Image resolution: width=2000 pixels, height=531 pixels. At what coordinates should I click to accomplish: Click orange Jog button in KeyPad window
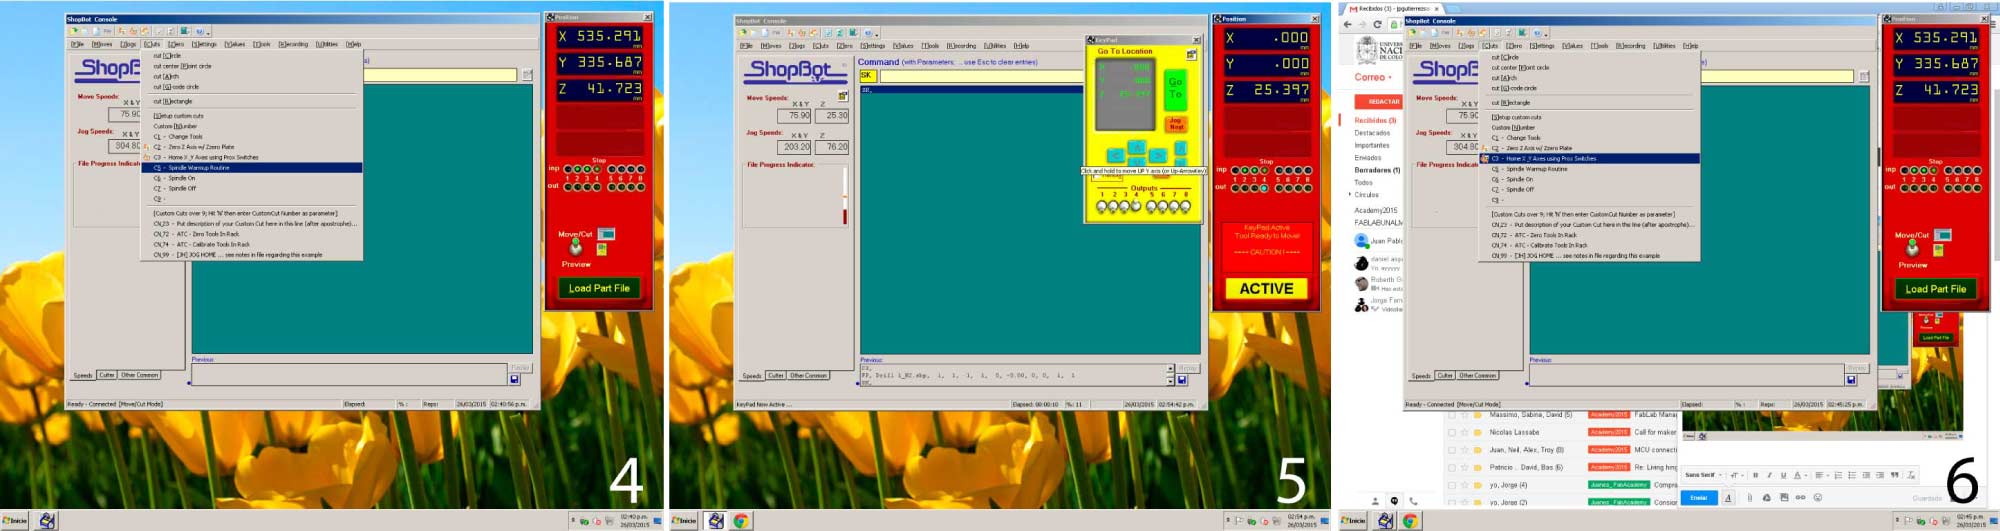(x=1176, y=124)
